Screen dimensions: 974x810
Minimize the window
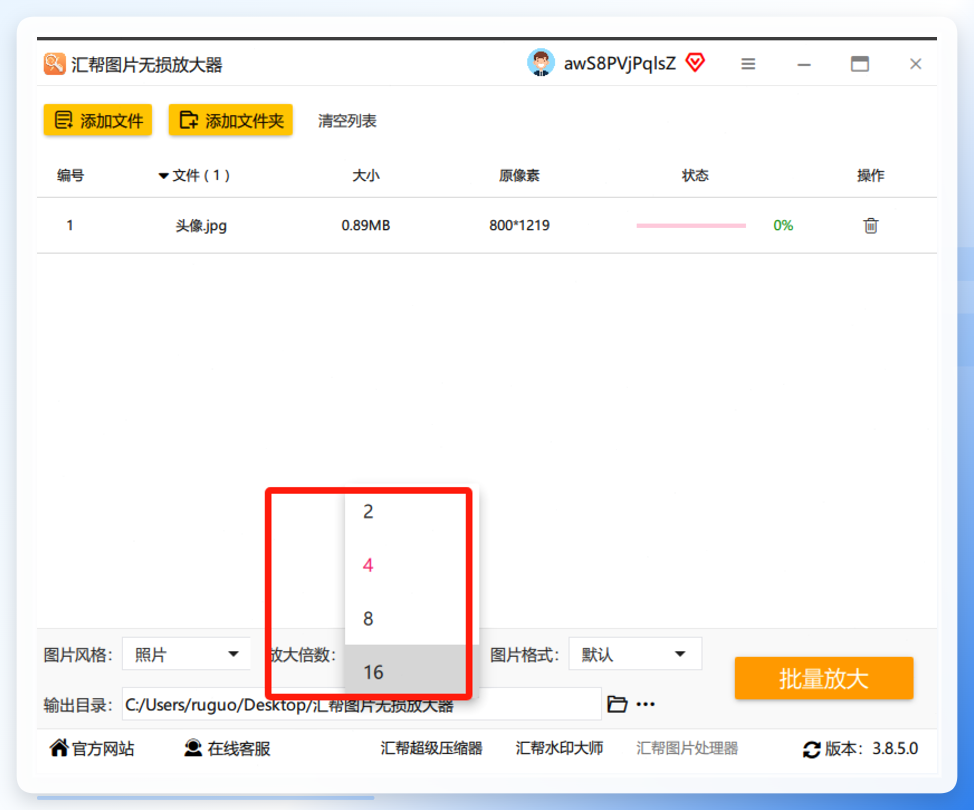[x=804, y=65]
